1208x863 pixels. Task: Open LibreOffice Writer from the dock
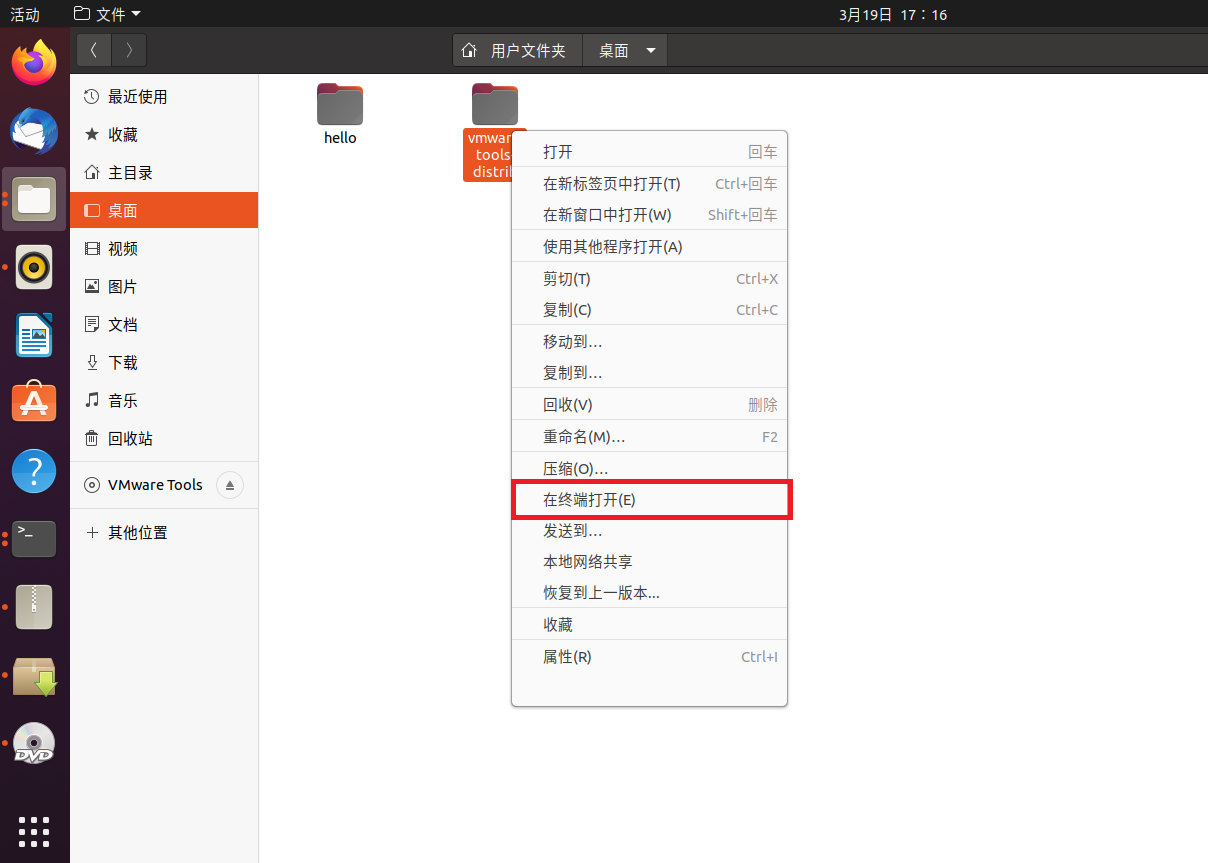tap(34, 335)
